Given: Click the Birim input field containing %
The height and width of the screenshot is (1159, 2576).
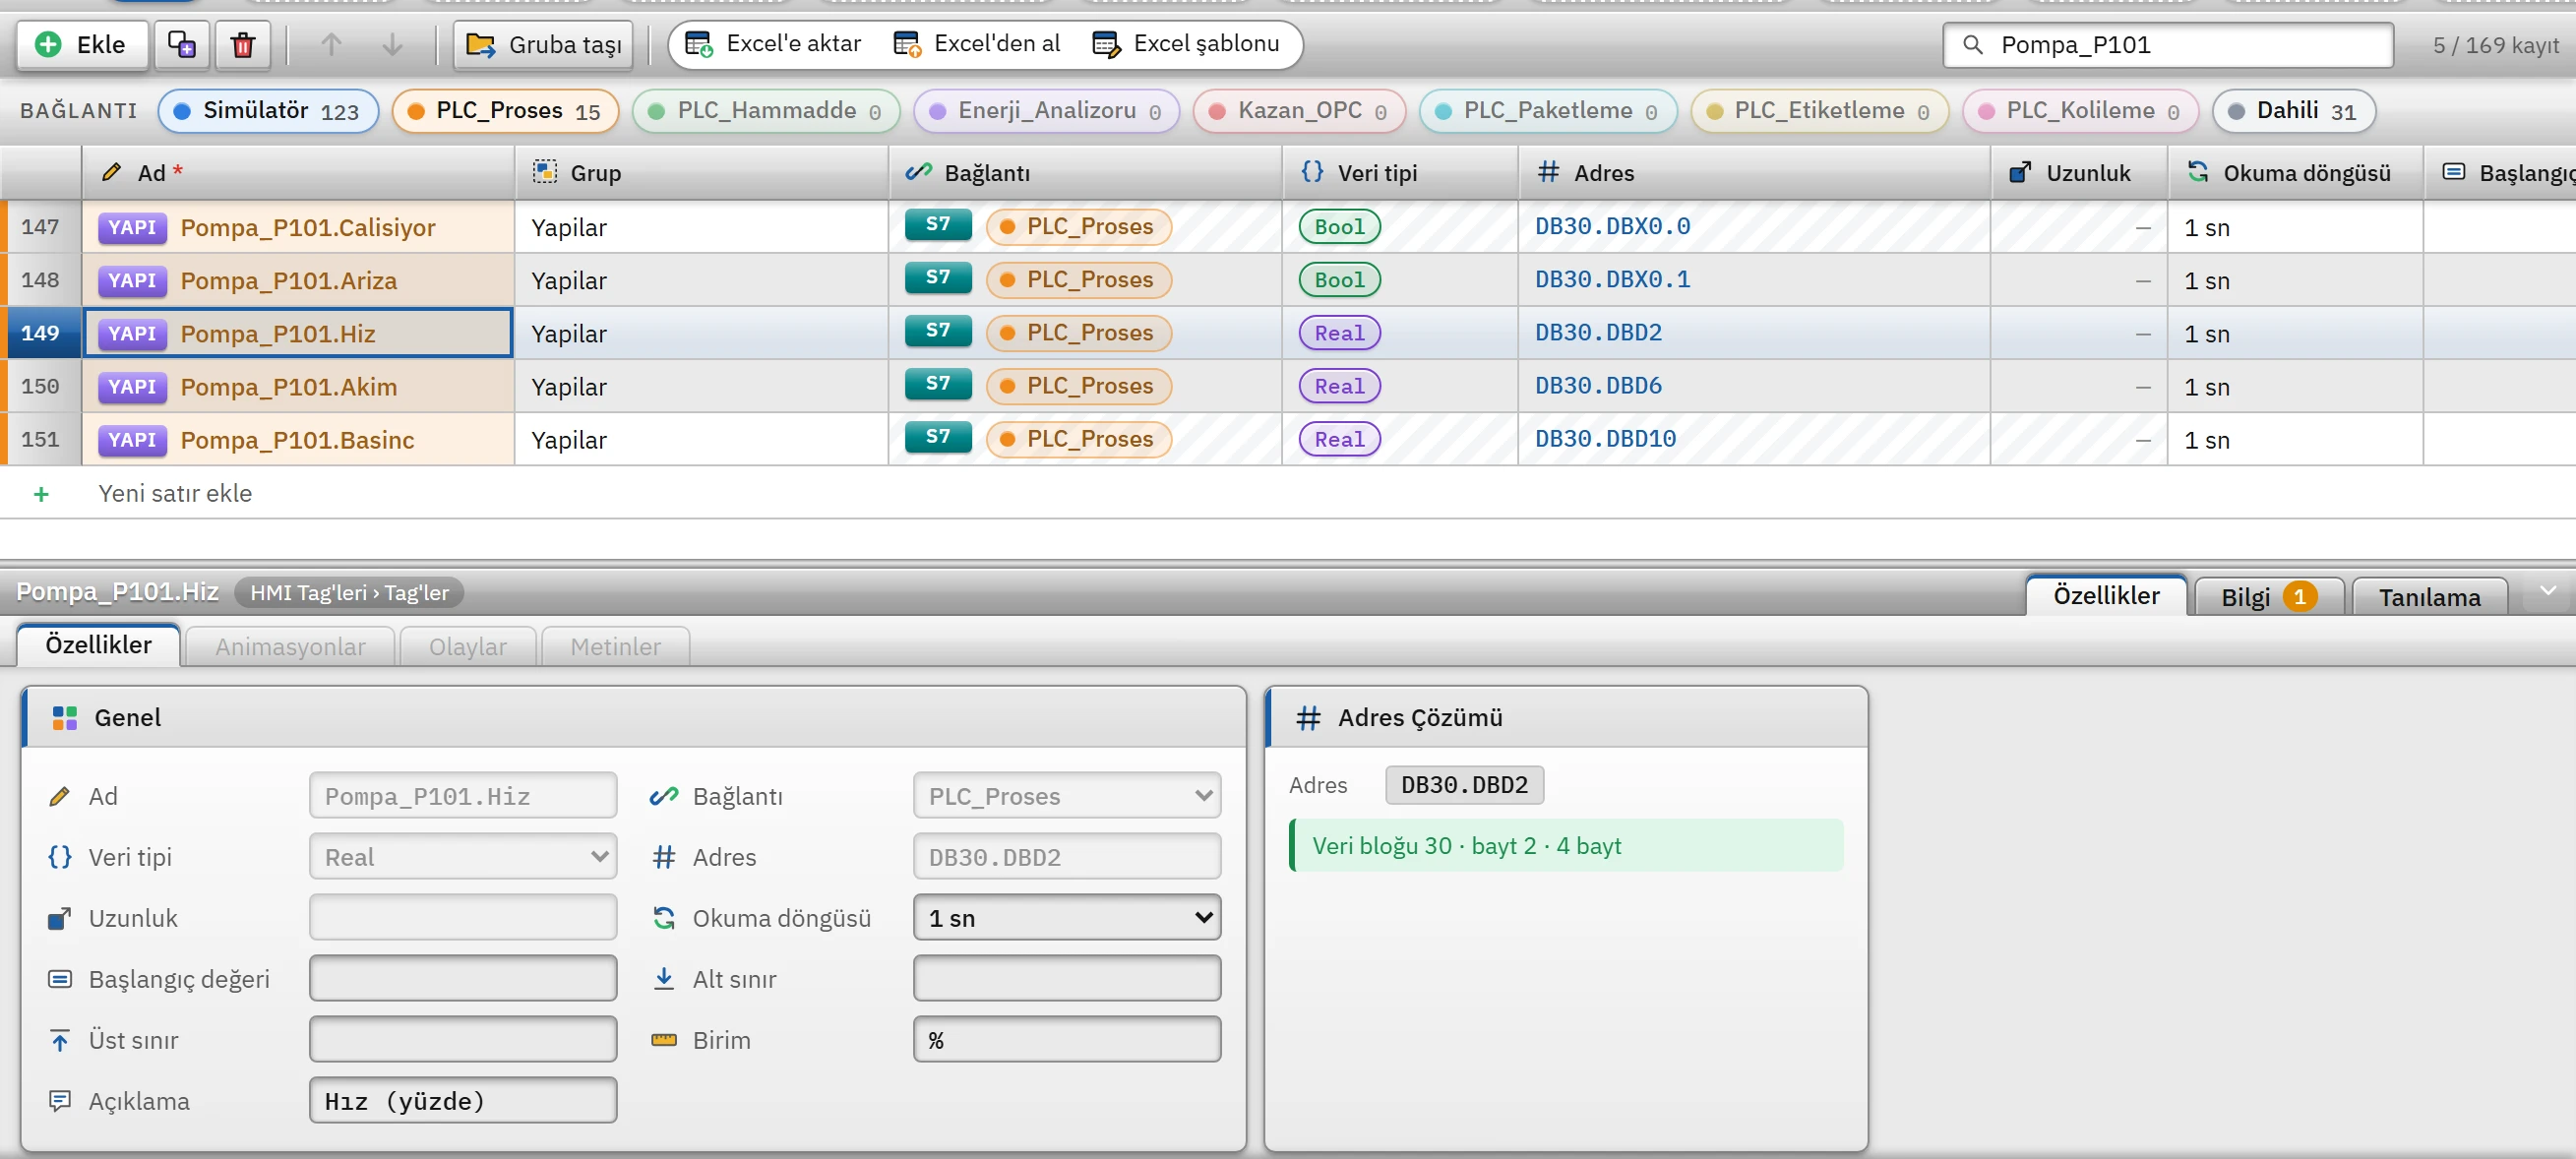Looking at the screenshot, I should (x=1066, y=1039).
